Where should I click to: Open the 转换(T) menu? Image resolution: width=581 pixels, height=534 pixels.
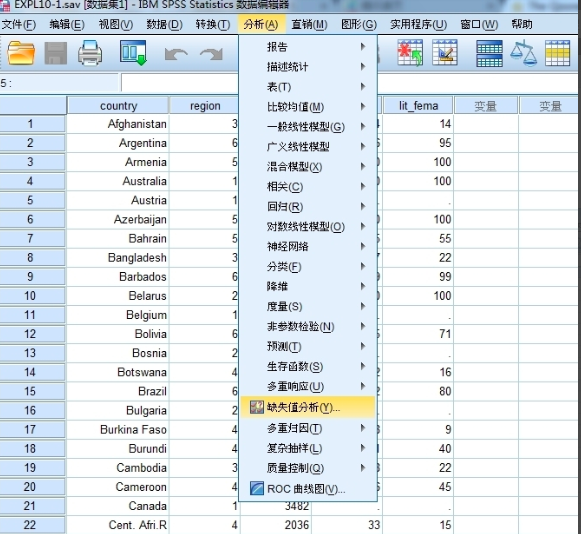tap(213, 24)
